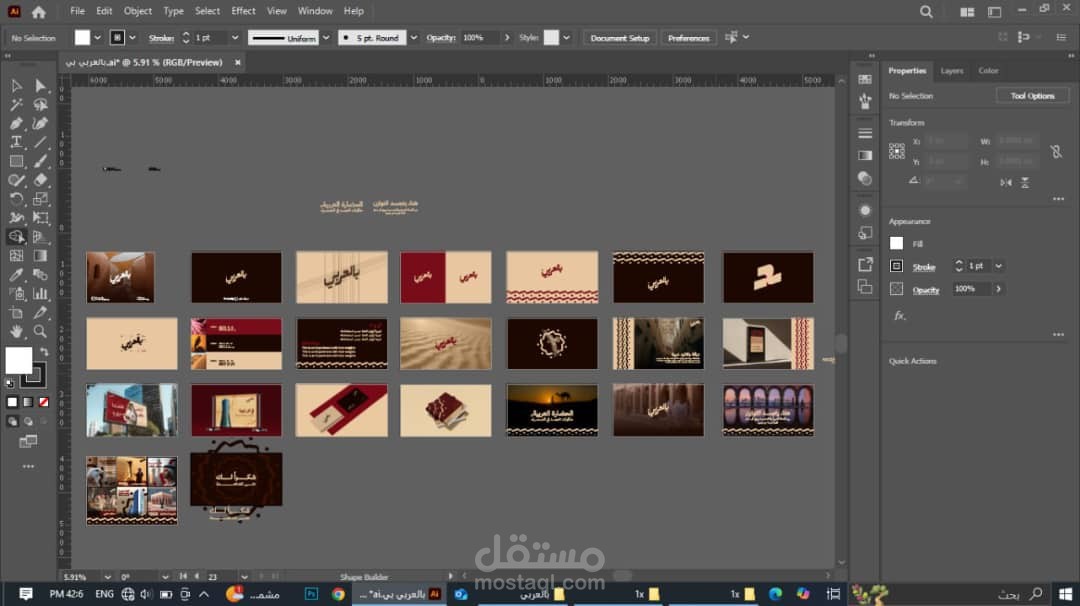The height and width of the screenshot is (606, 1080).
Task: Select the Free Transform tool
Action: coord(41,218)
